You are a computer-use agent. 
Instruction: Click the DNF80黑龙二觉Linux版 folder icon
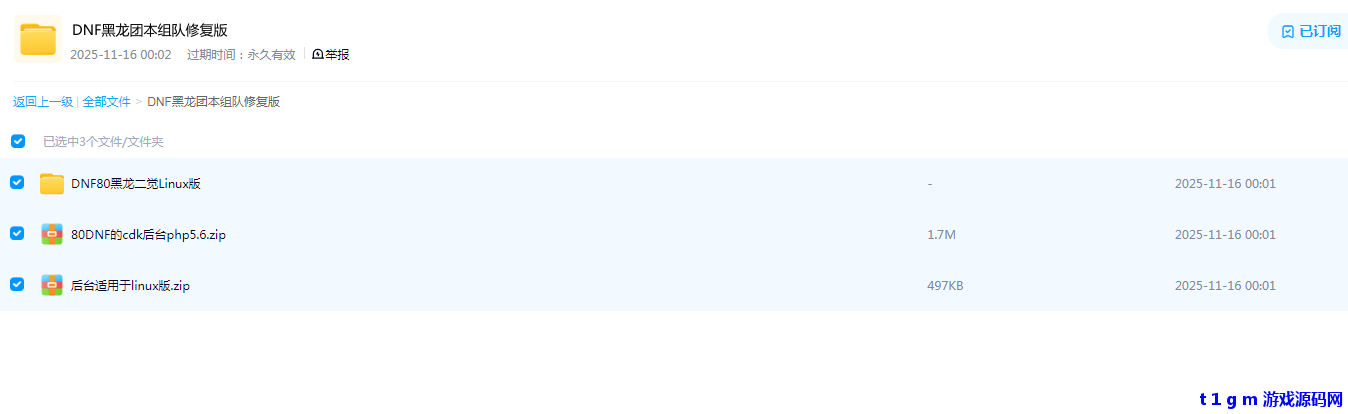tap(52, 184)
